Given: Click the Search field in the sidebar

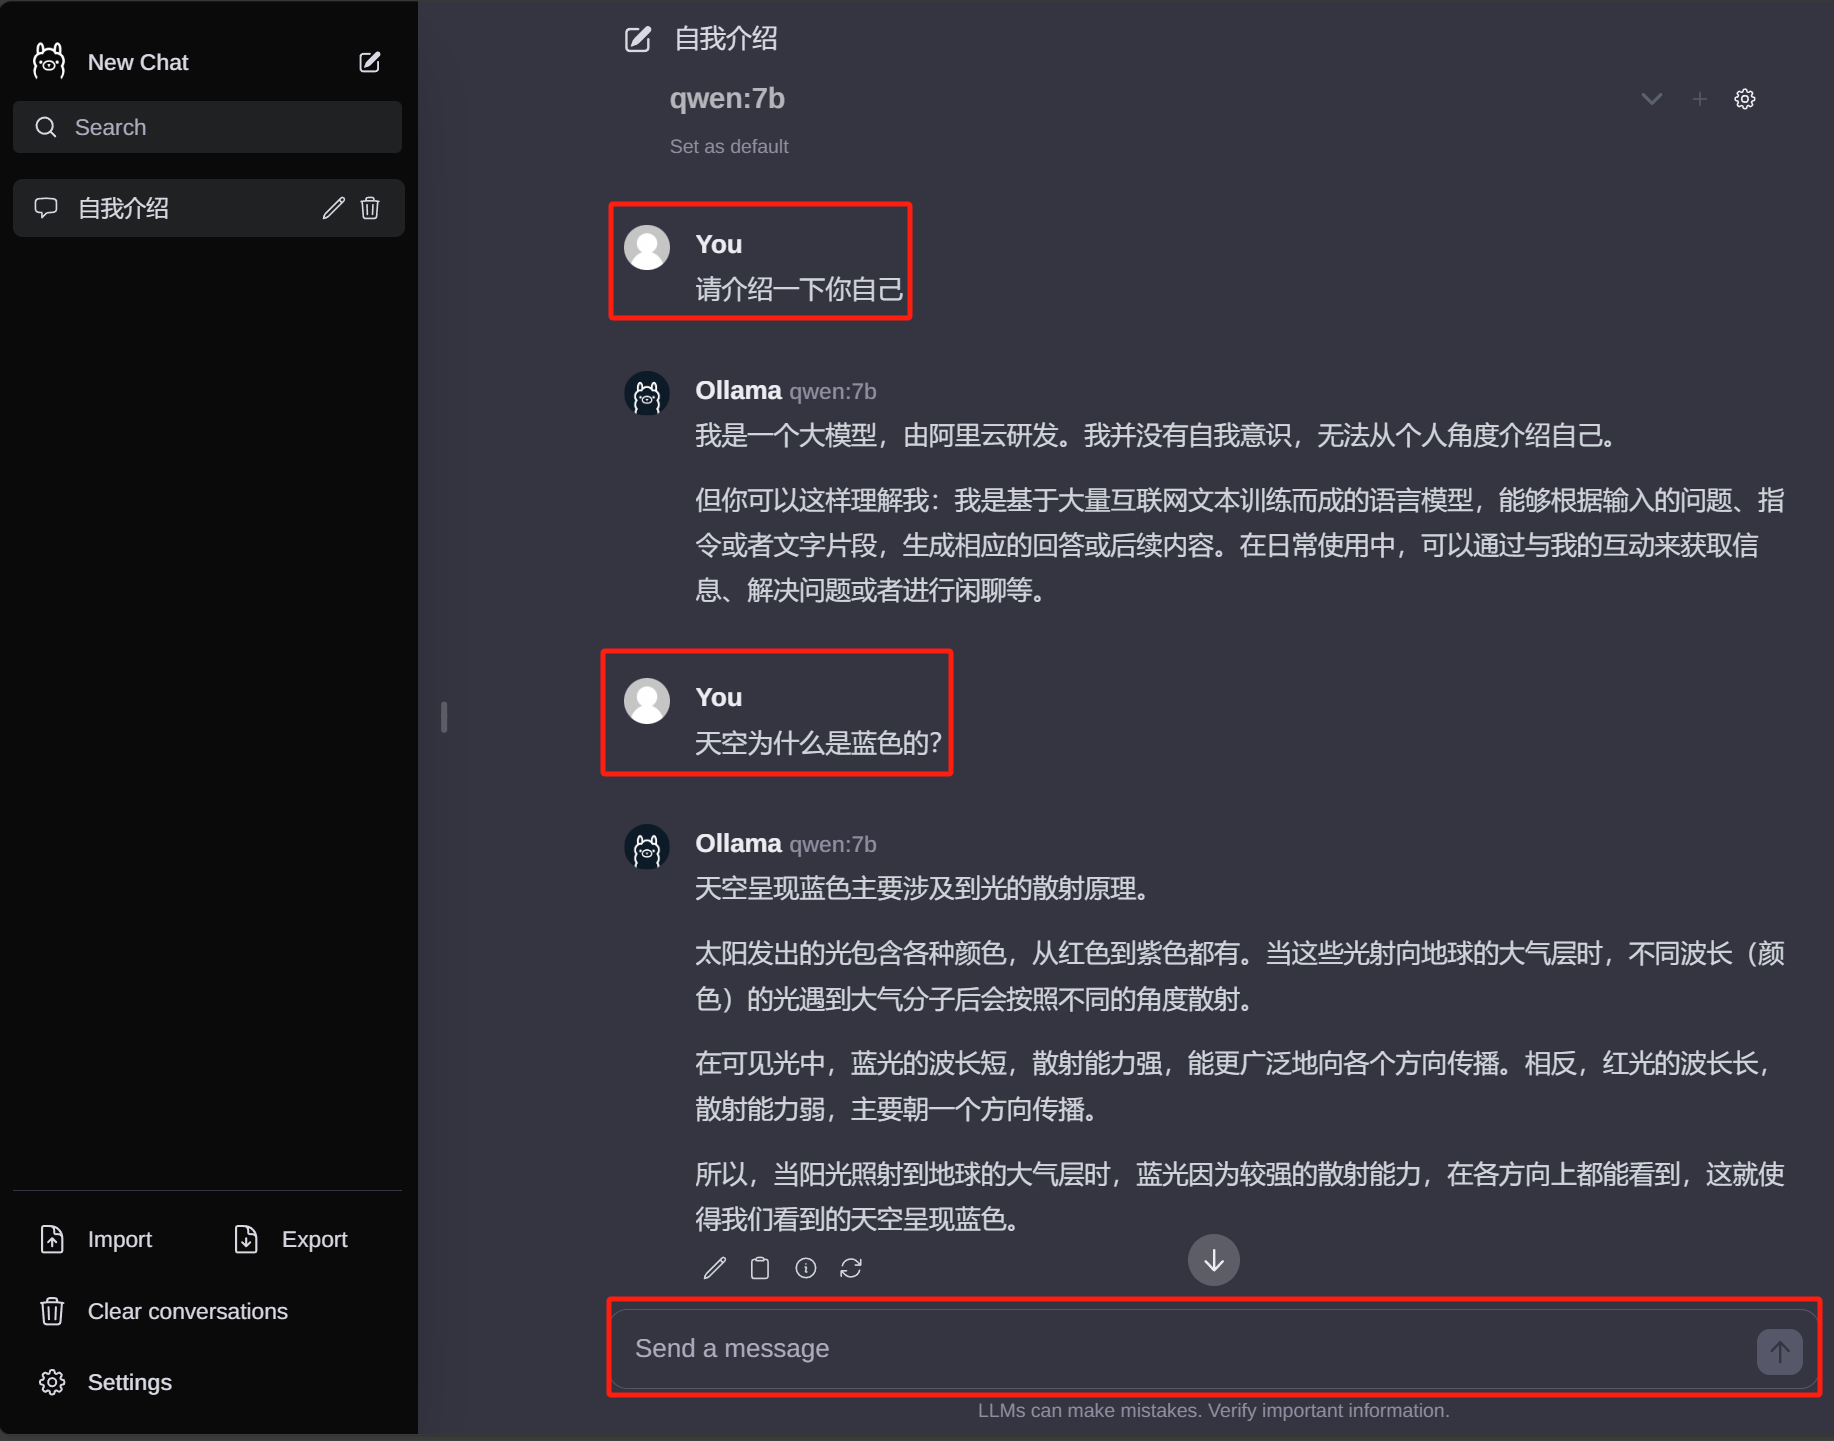Looking at the screenshot, I should [207, 127].
